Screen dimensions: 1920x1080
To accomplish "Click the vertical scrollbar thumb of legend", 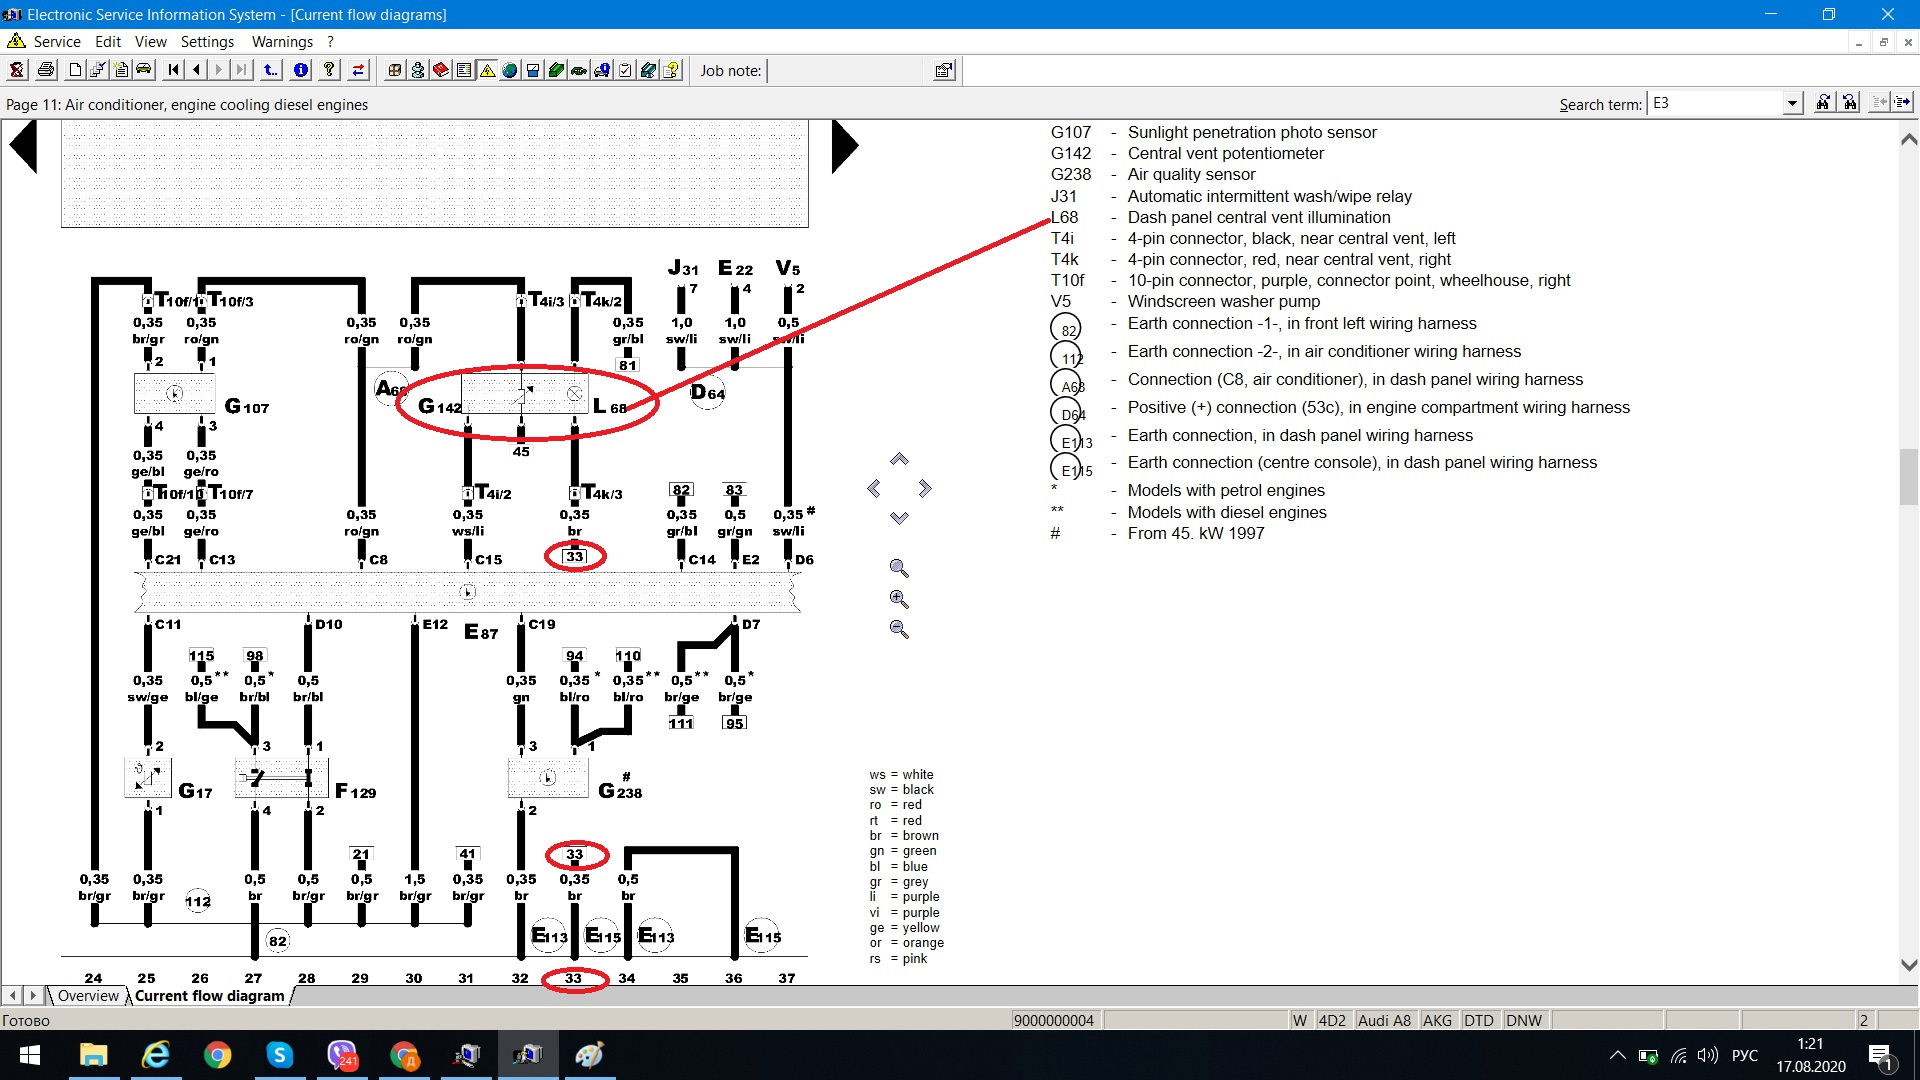I will [x=1908, y=478].
